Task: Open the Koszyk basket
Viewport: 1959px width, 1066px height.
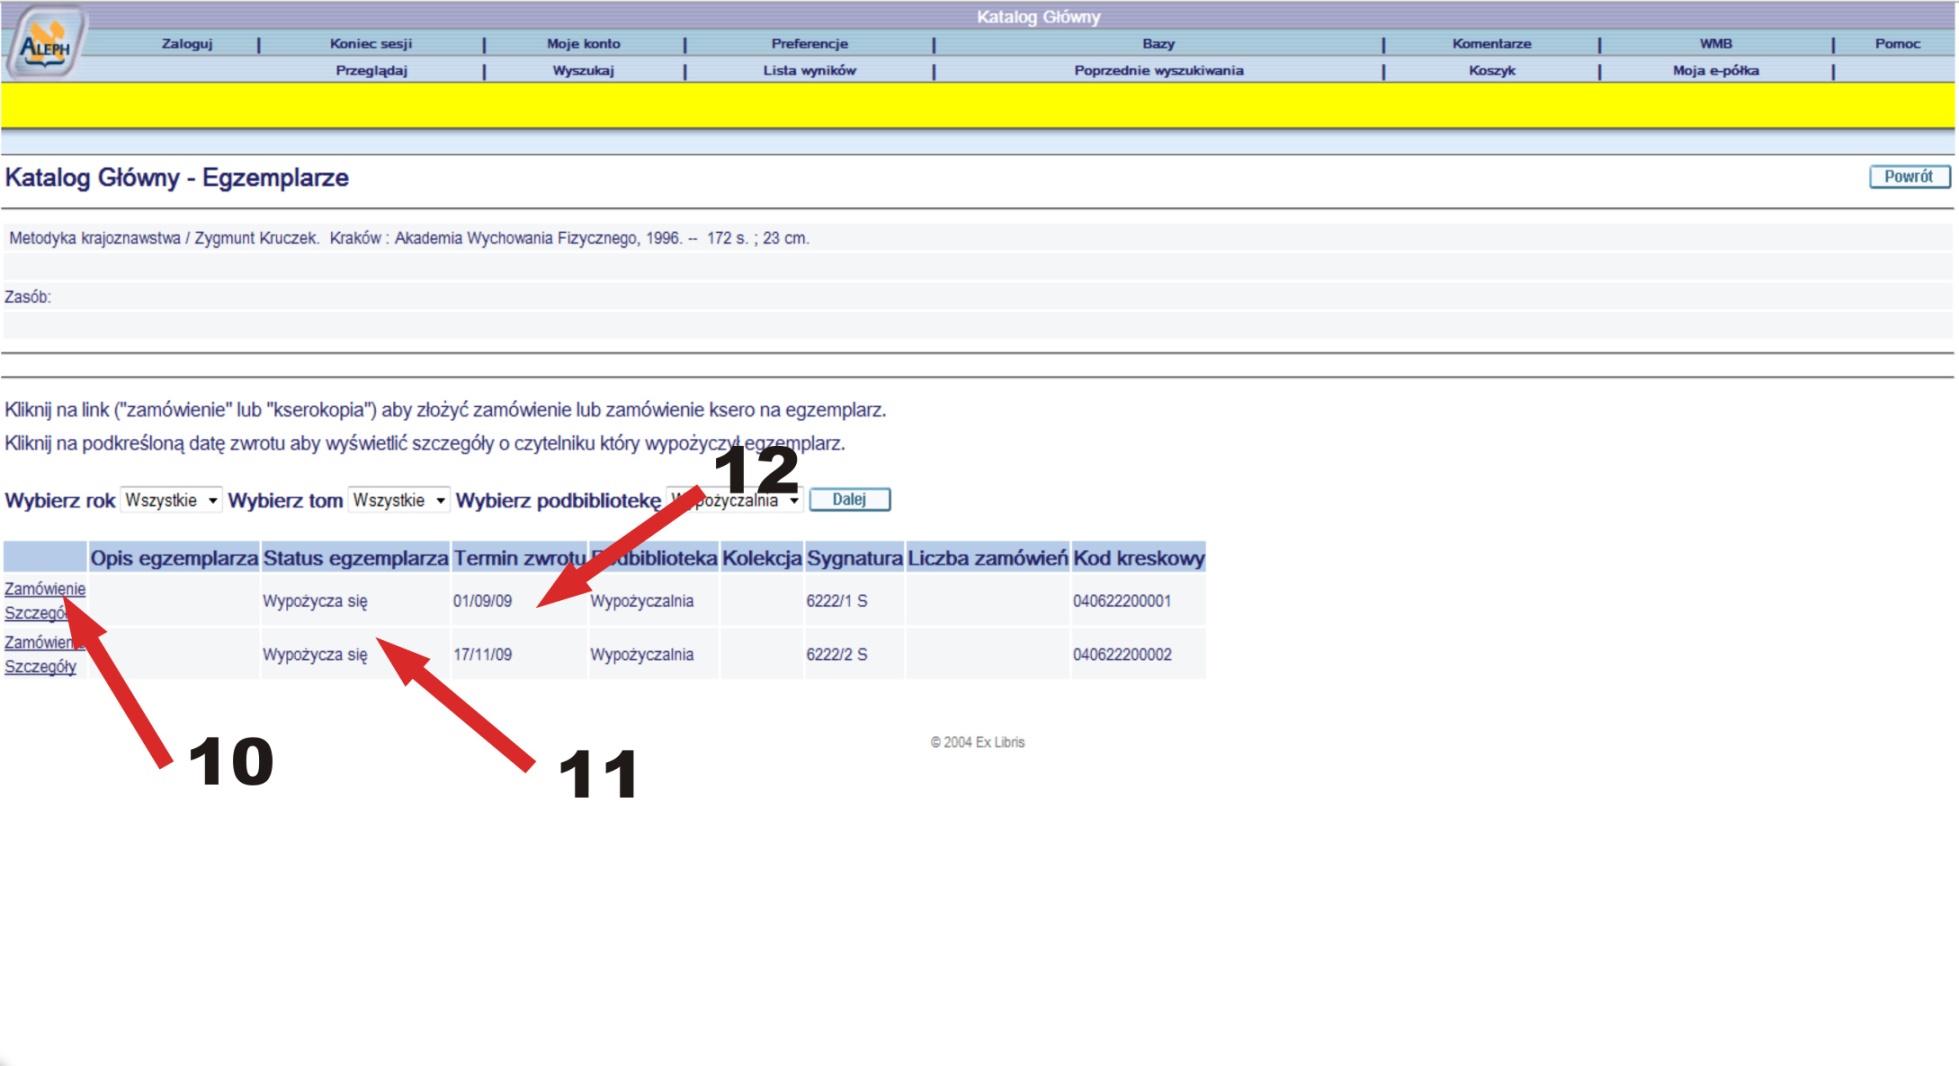Action: pyautogui.click(x=1491, y=70)
